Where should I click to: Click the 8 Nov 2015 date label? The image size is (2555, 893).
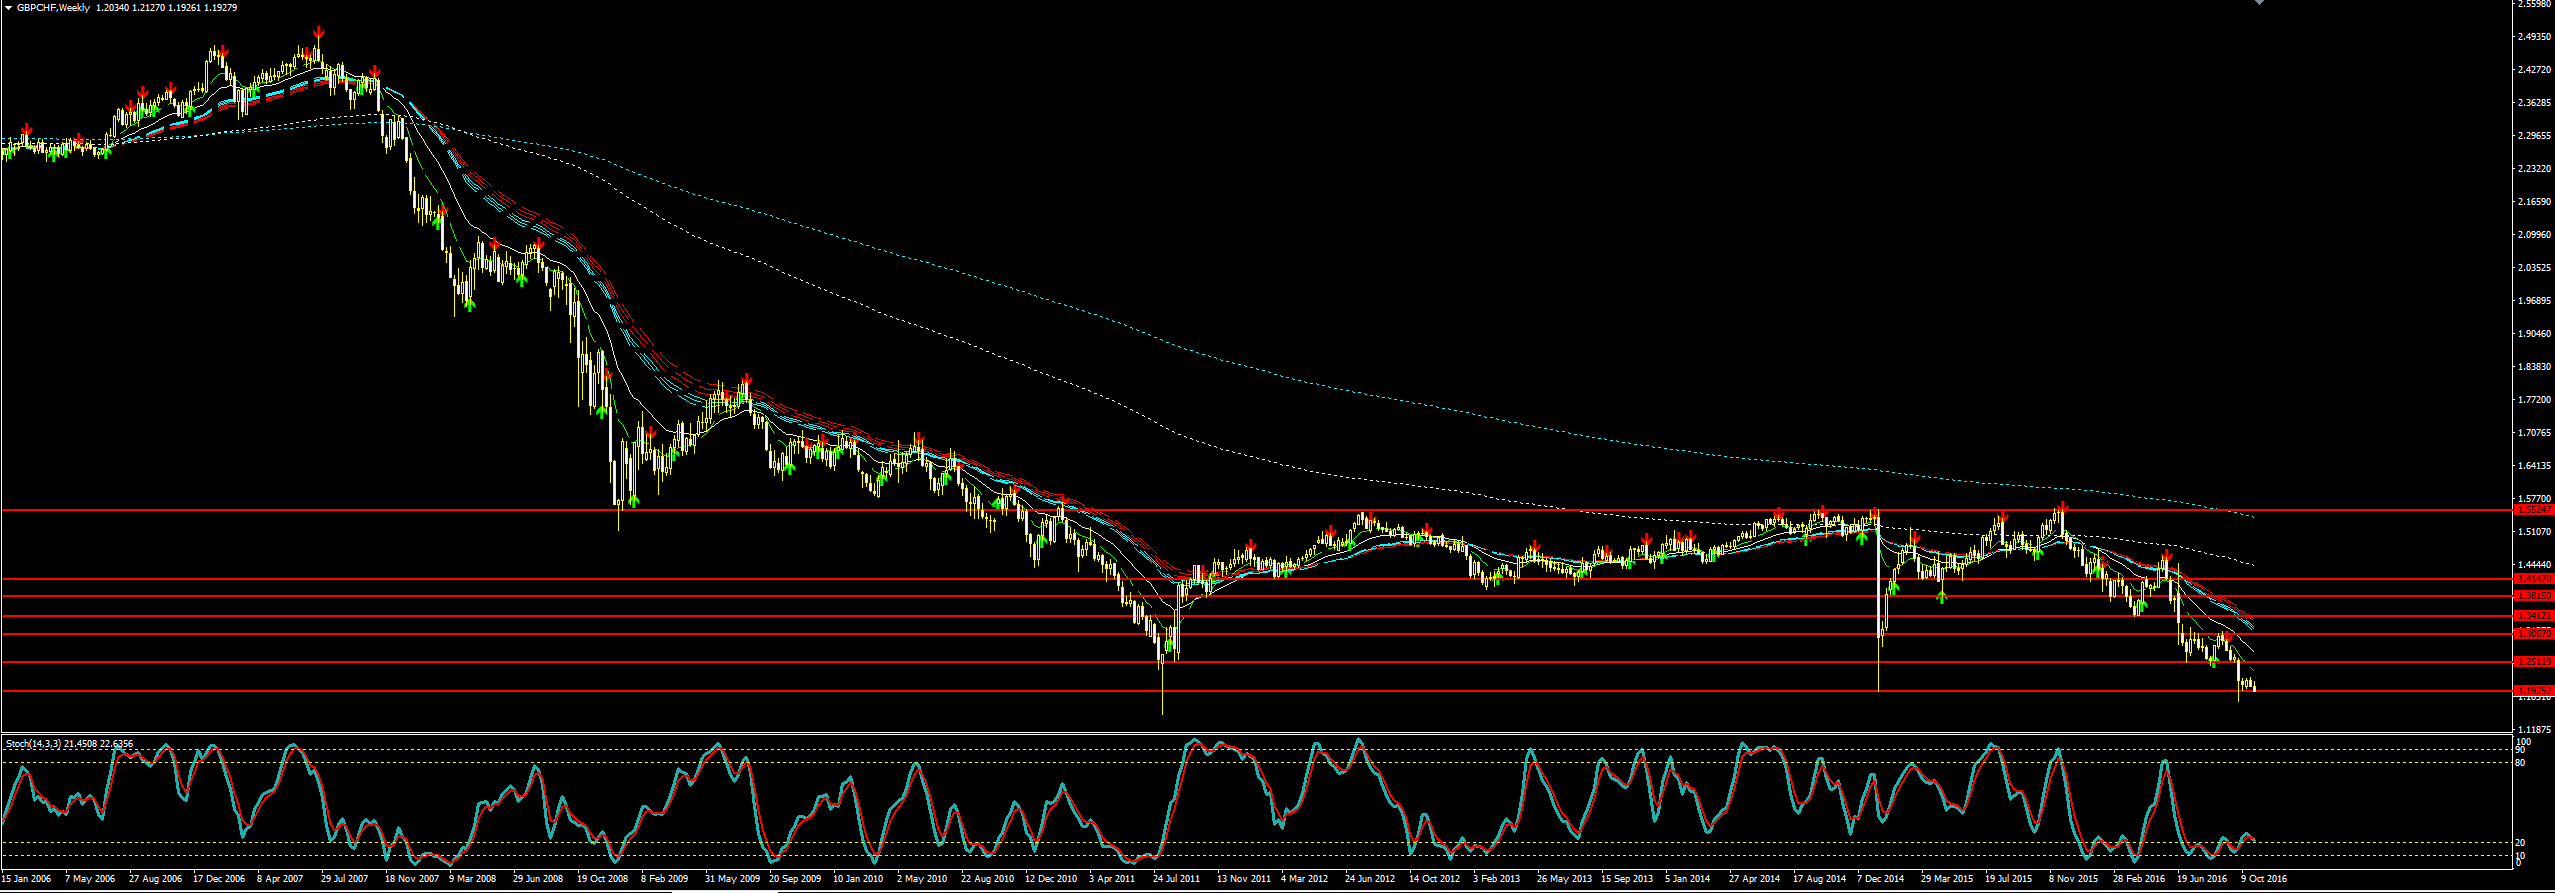click(2074, 879)
